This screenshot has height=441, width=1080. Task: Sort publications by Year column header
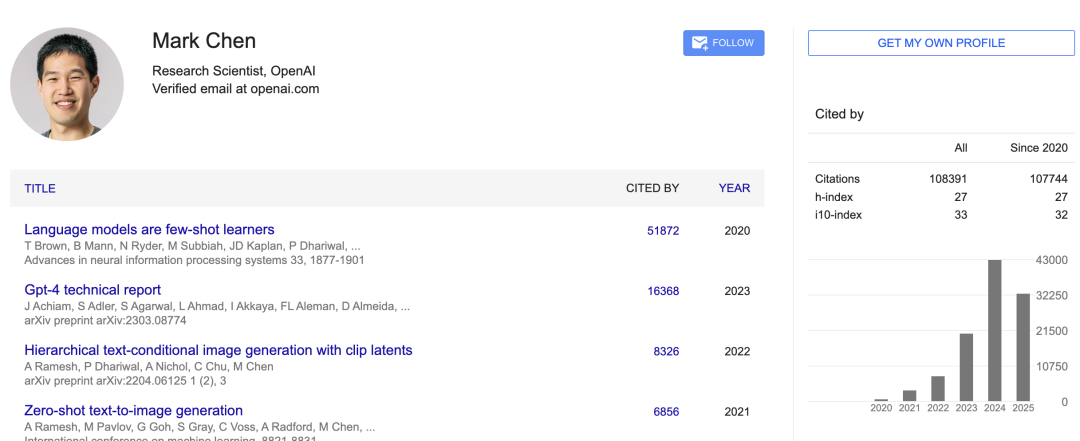(x=734, y=188)
